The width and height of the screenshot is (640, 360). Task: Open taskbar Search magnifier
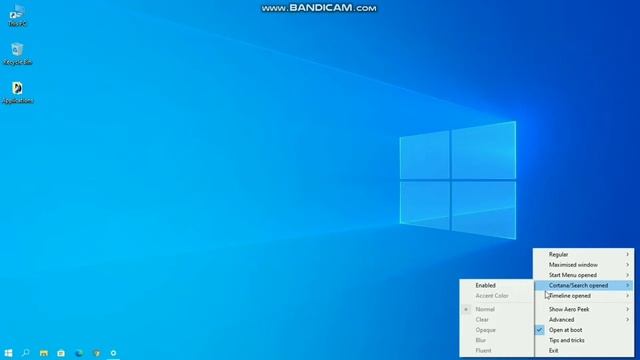tap(26, 353)
